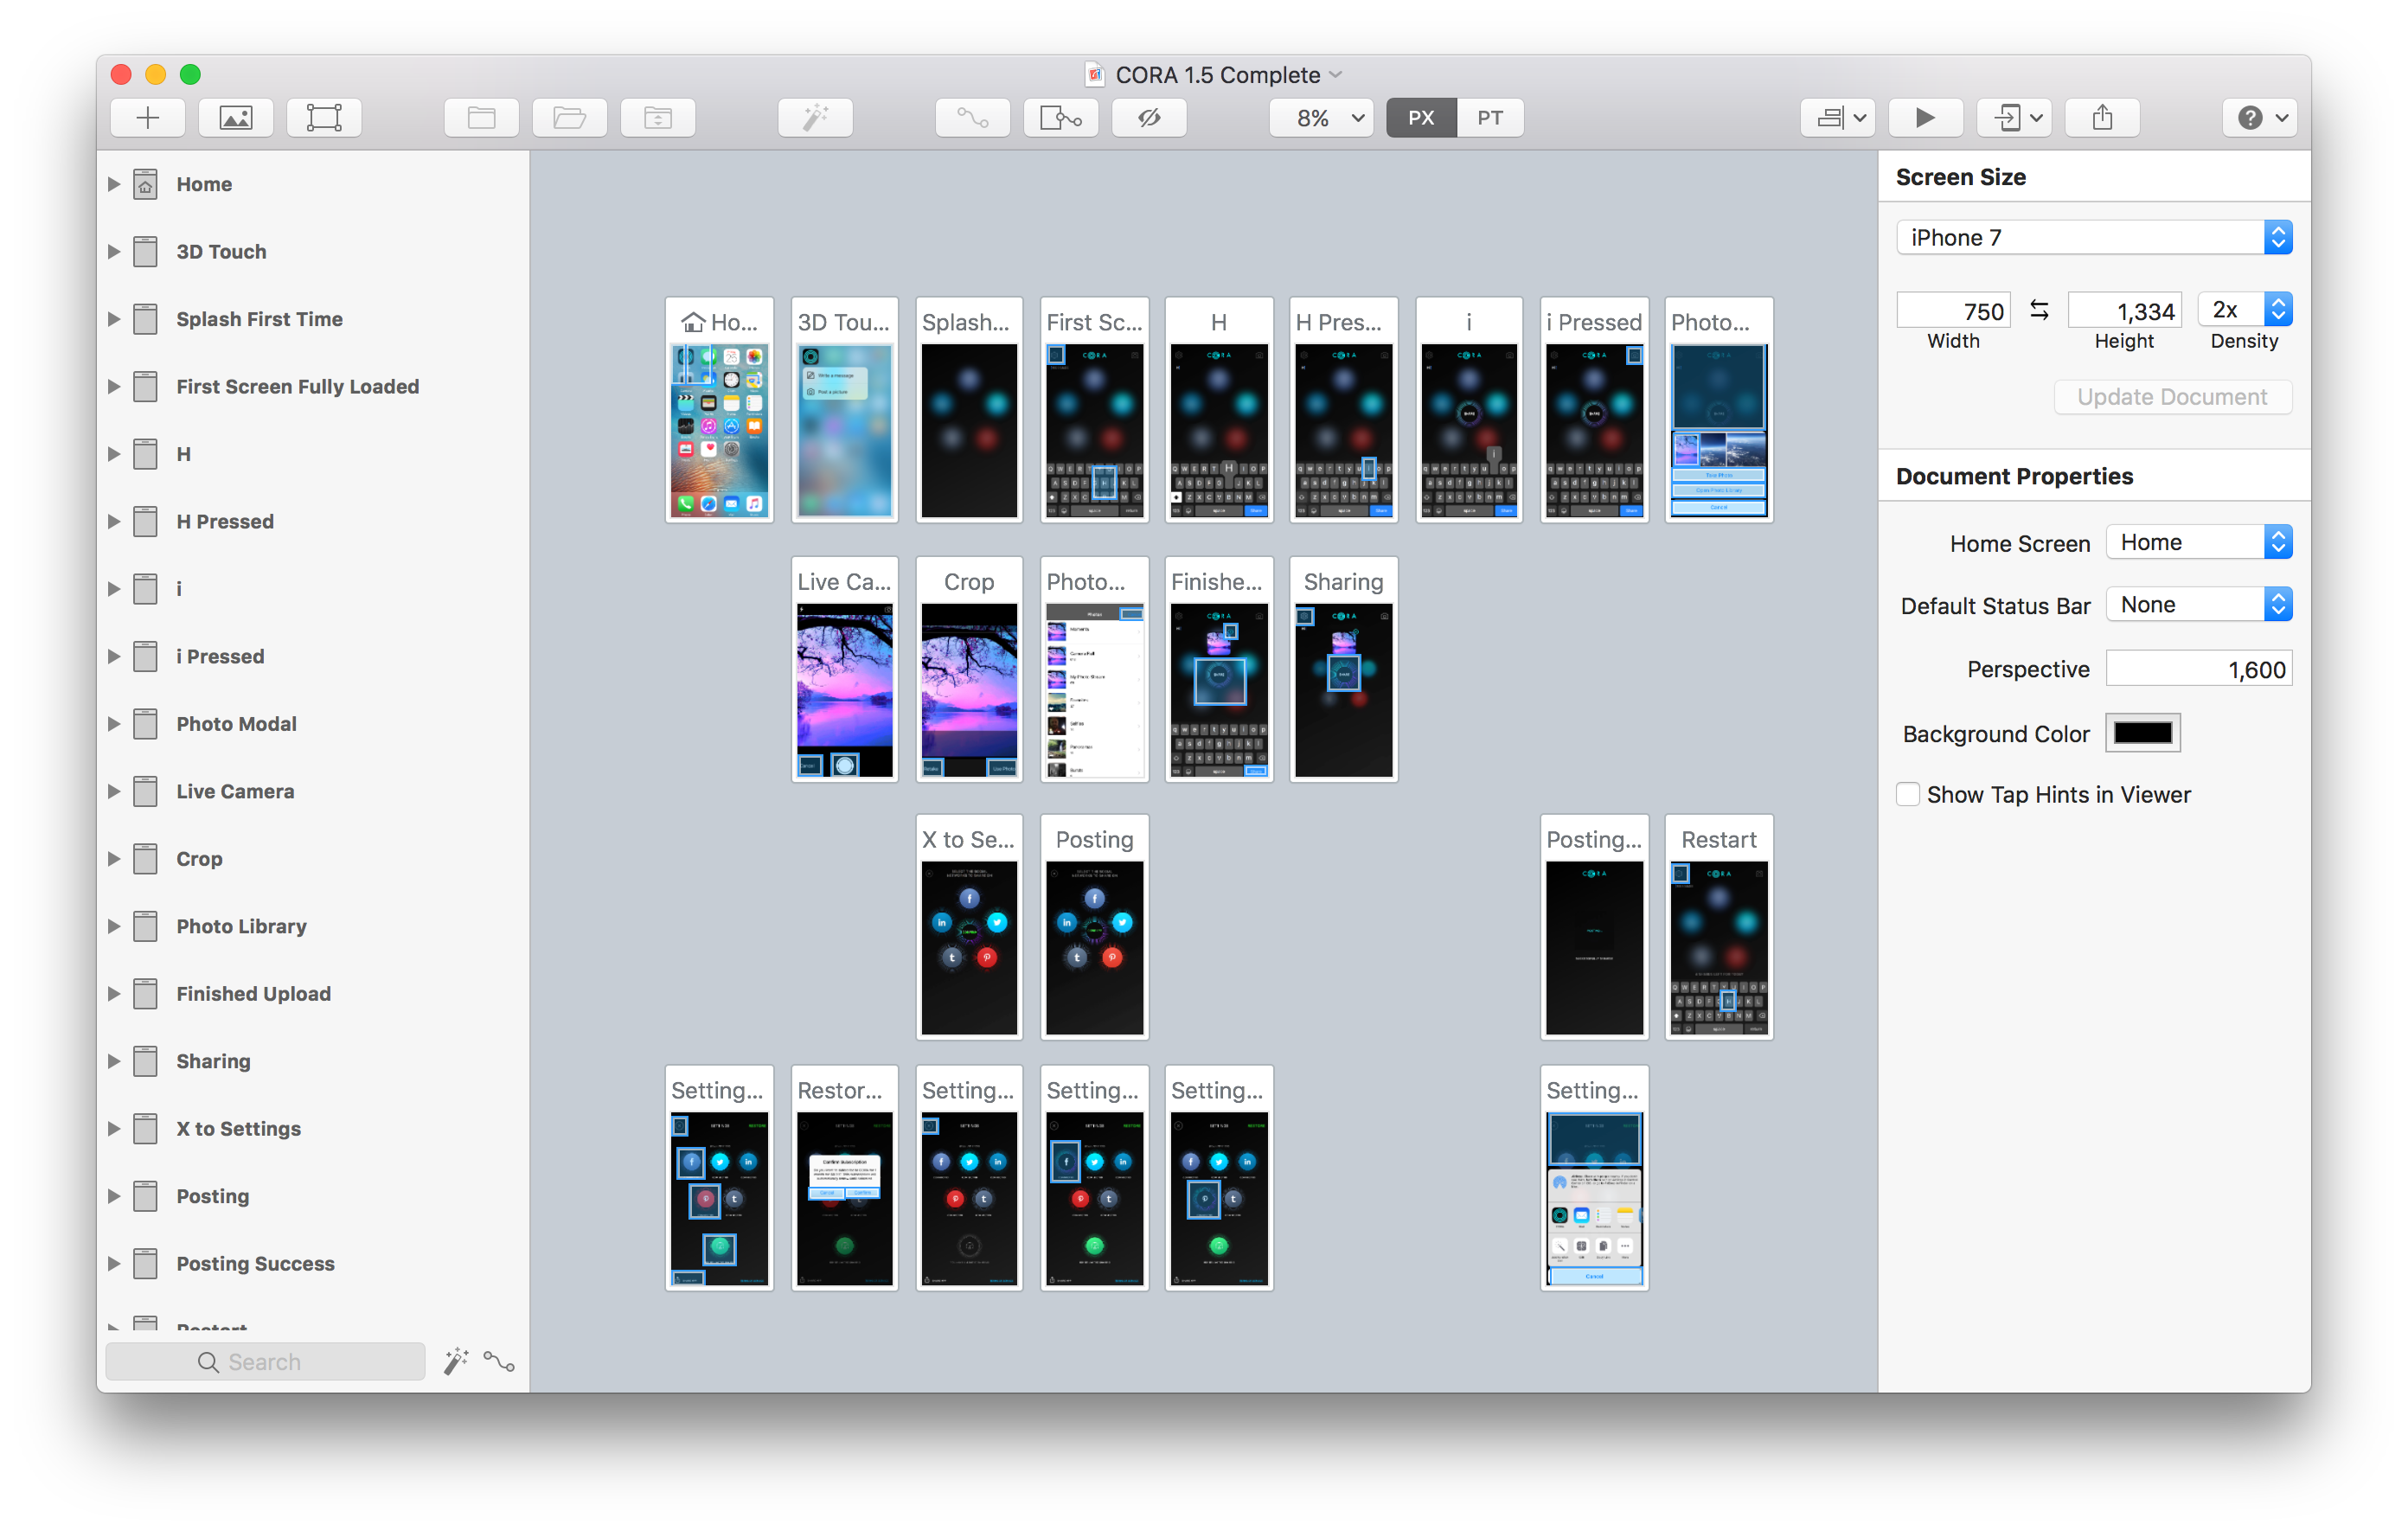Click the share icon in the toolbar
The height and width of the screenshot is (1531, 2408).
(x=2102, y=117)
